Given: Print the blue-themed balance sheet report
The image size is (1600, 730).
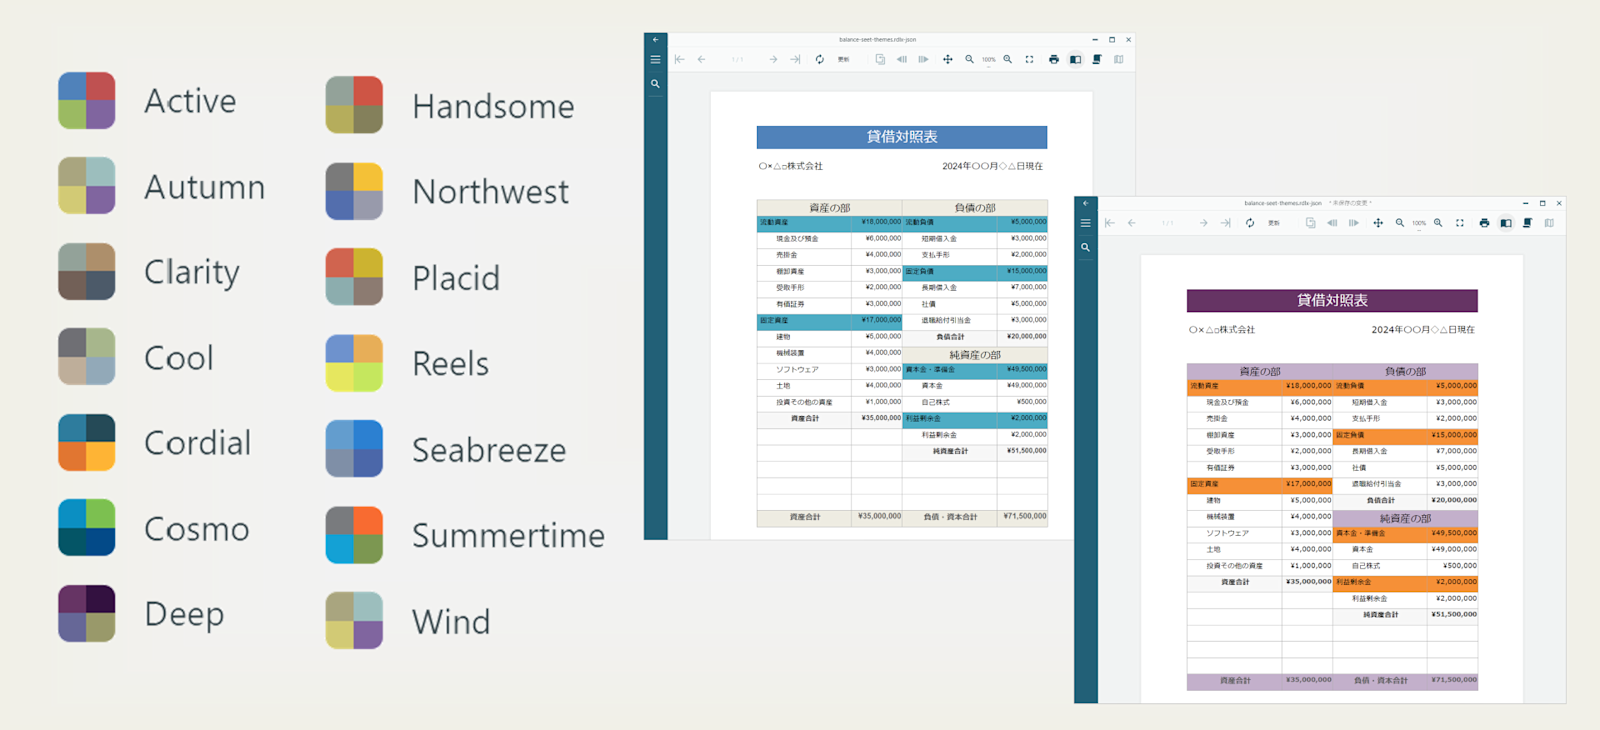Looking at the screenshot, I should pos(1054,60).
